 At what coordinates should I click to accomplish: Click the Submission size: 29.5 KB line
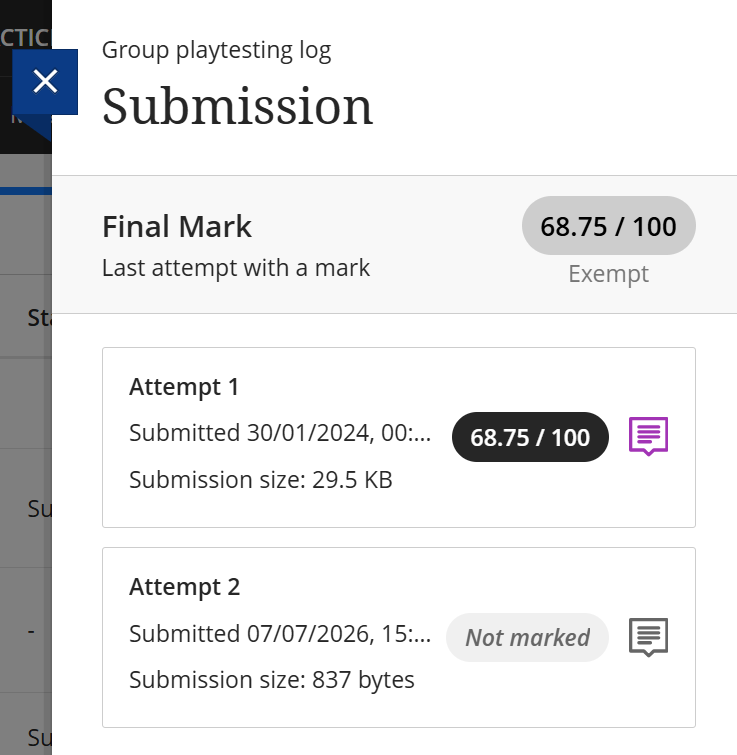260,480
